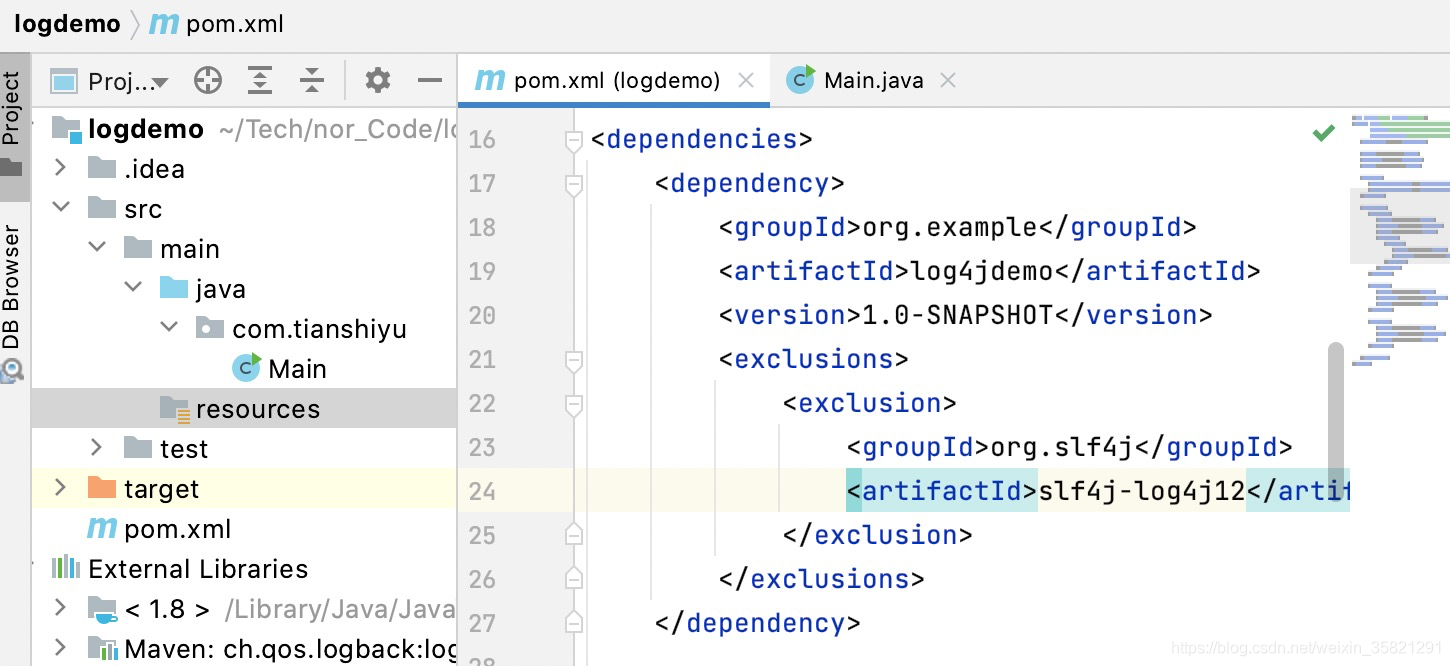
Task: Click the log4jdemo artifactId text
Action: coord(982,271)
